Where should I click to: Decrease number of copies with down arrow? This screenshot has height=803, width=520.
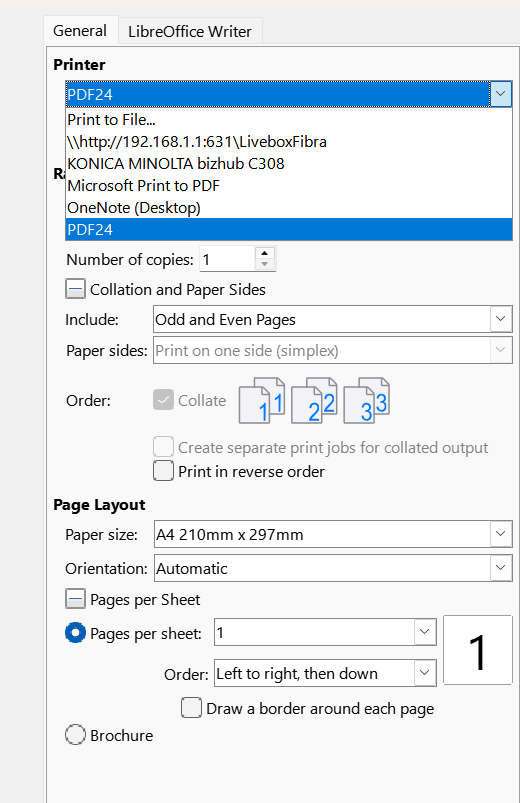tap(265, 265)
